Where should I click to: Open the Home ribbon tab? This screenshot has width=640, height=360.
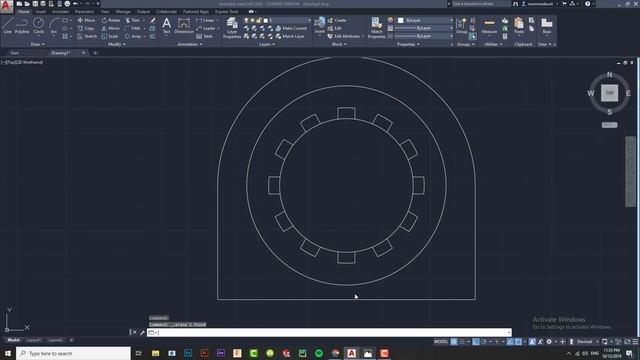(24, 12)
